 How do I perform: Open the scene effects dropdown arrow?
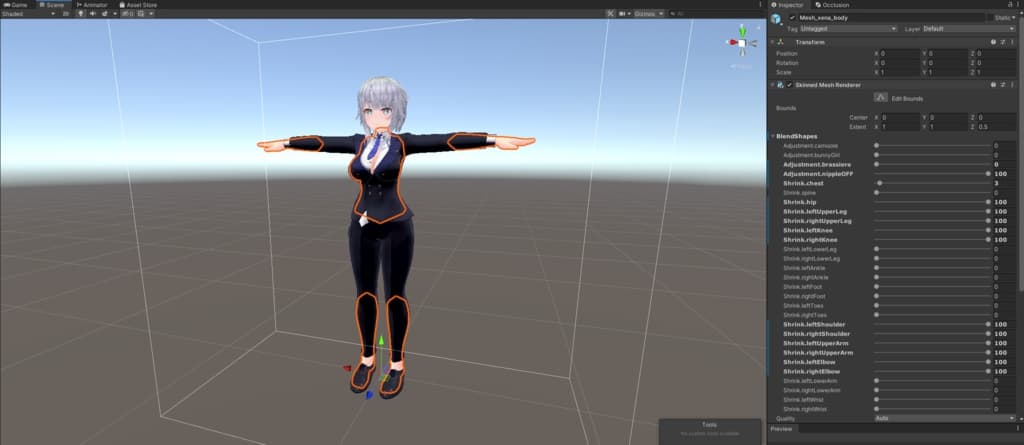click(x=115, y=13)
